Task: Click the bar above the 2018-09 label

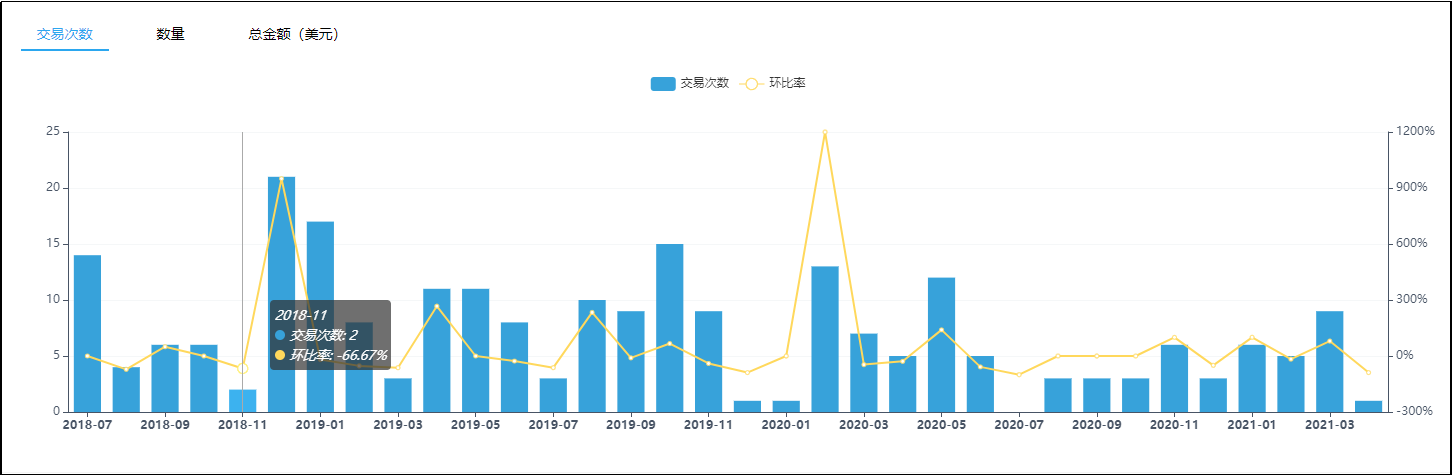Action: [x=165, y=378]
